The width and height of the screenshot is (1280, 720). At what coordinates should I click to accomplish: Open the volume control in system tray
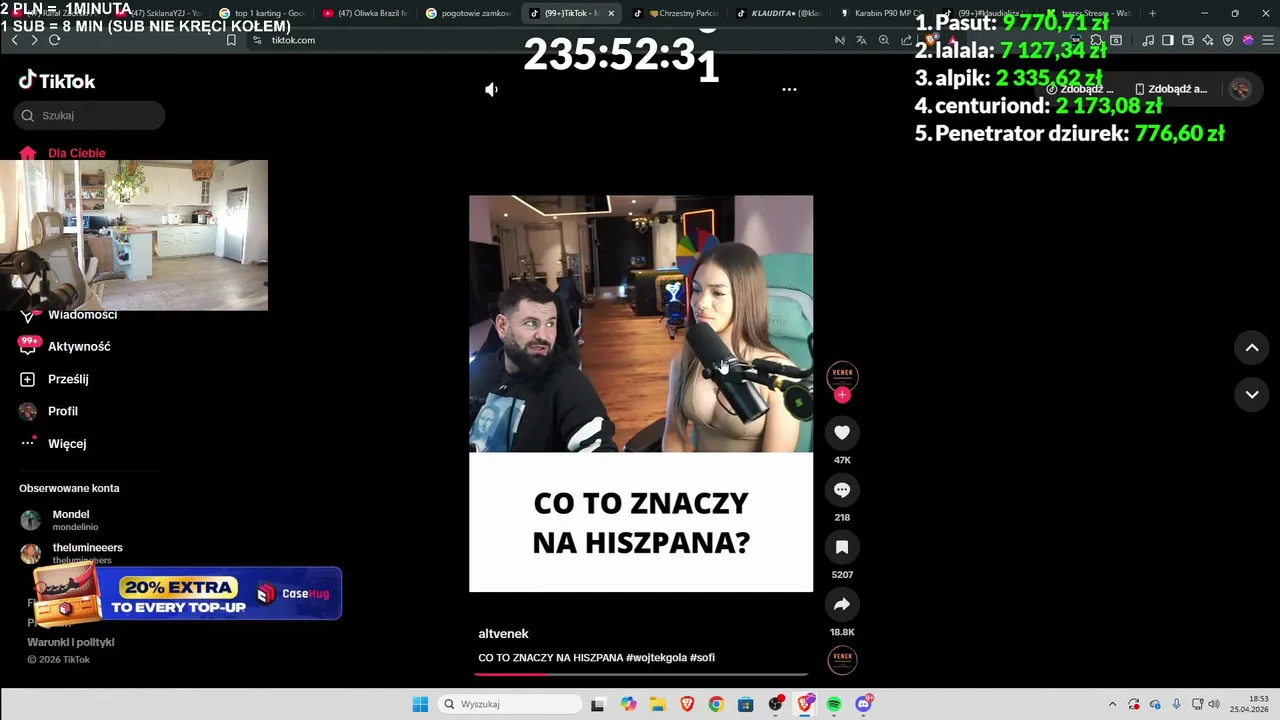pos(1214,704)
